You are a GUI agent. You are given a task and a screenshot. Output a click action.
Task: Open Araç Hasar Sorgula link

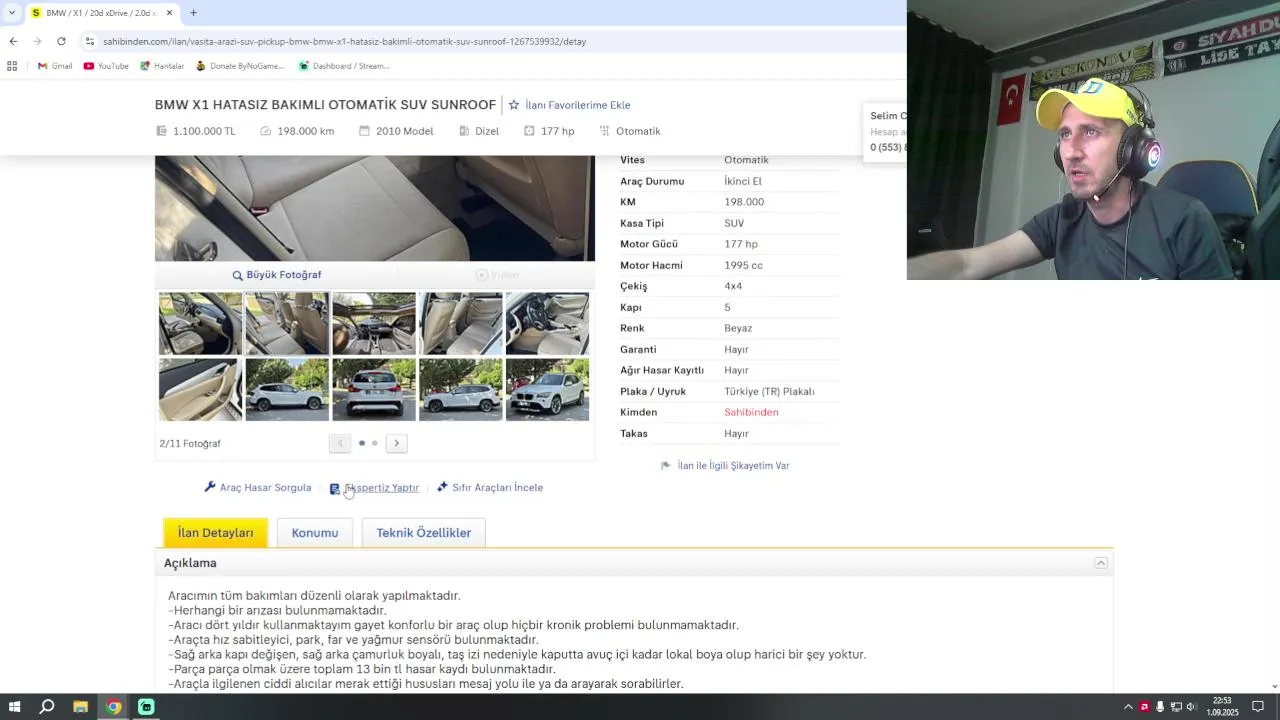tap(258, 488)
